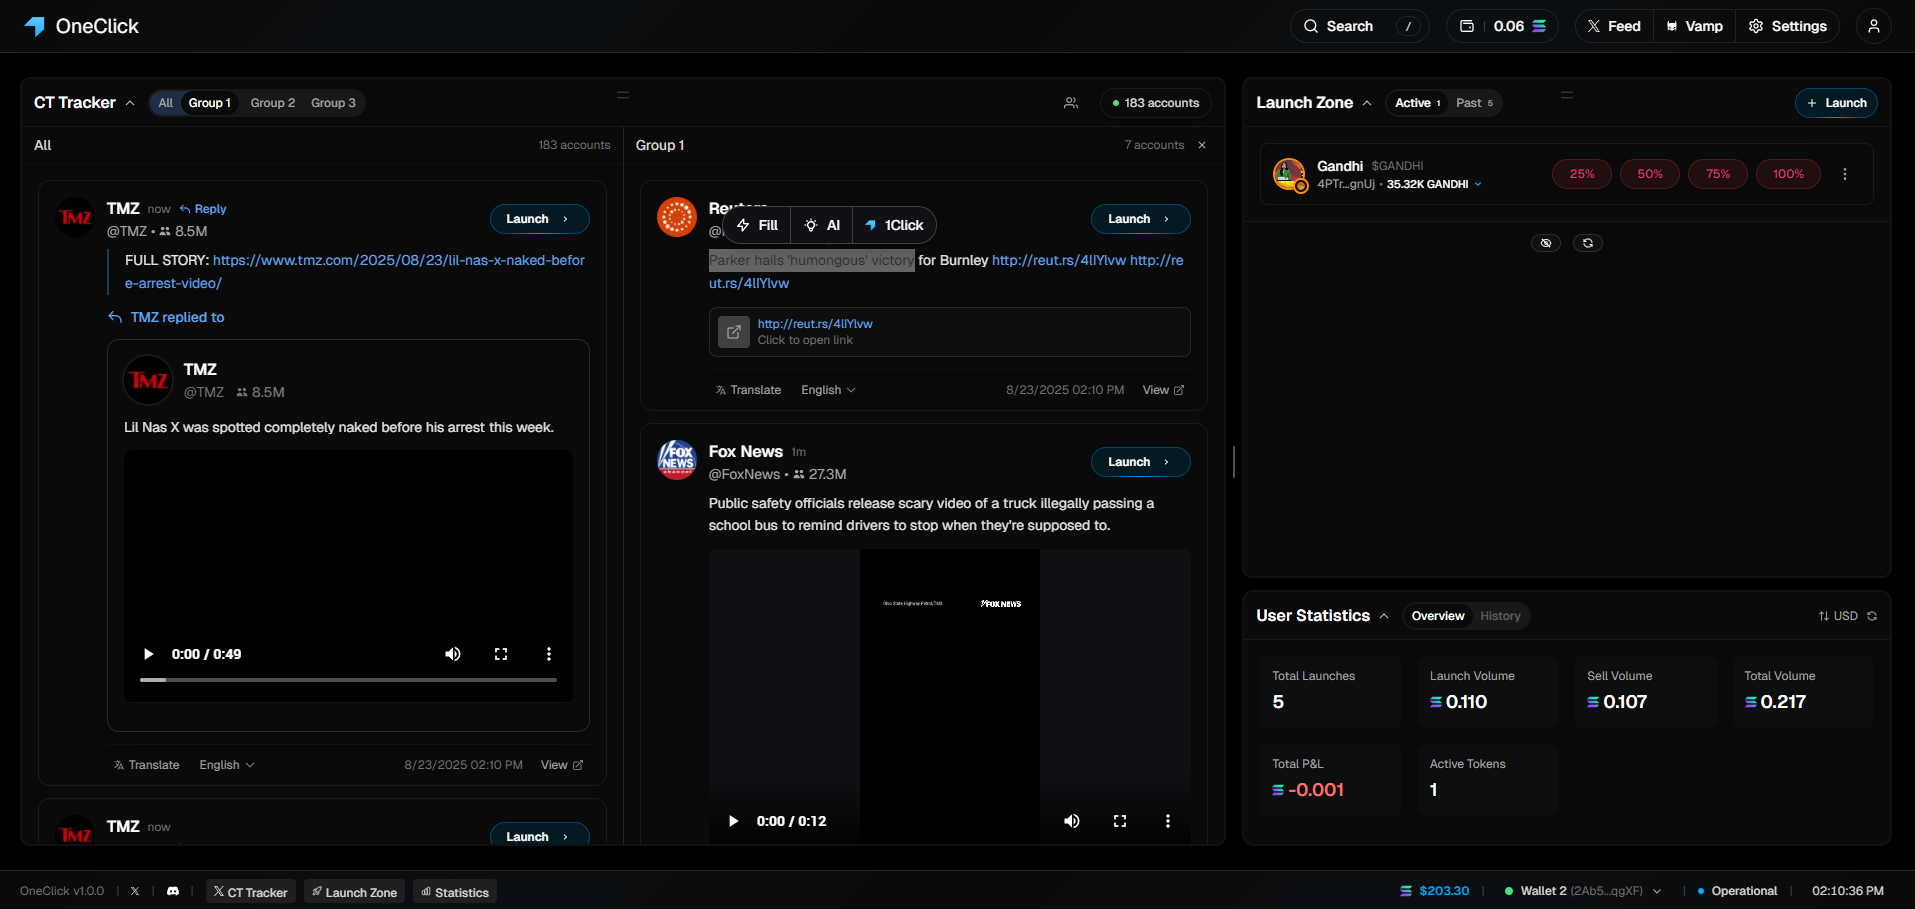The width and height of the screenshot is (1915, 909).
Task: Close the Group 1 column
Action: [x=1202, y=145]
